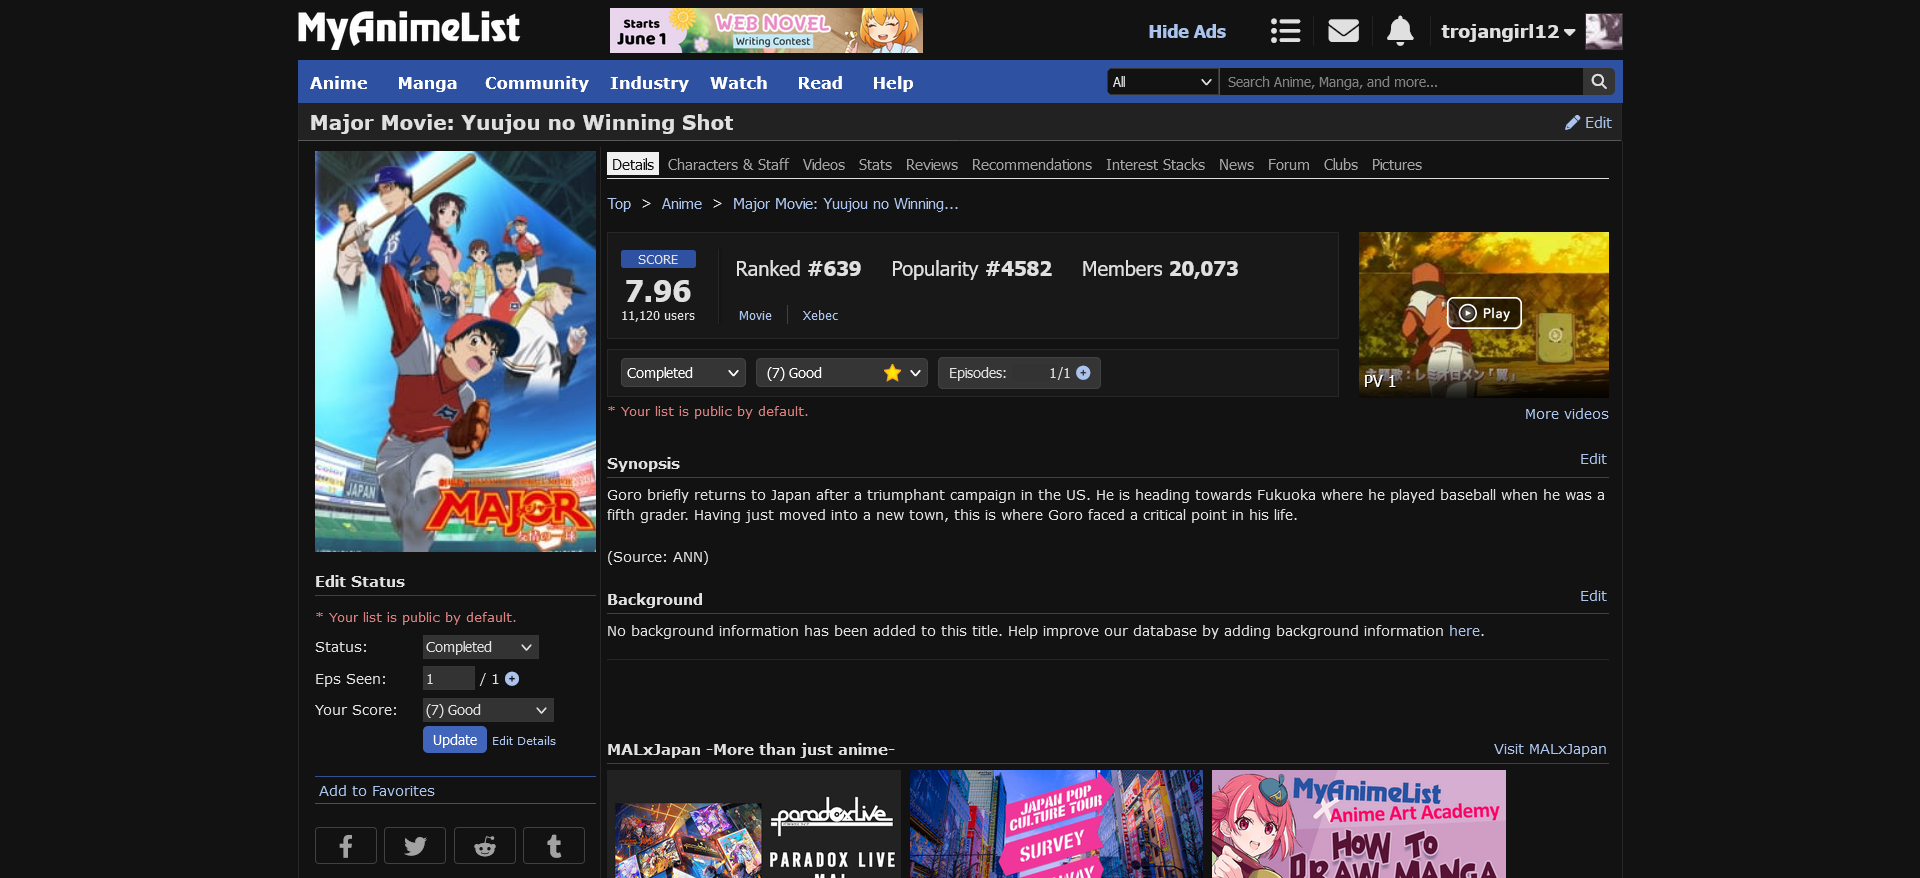Click Add to Favorites link
Screen dimensions: 1920x878
click(x=377, y=791)
